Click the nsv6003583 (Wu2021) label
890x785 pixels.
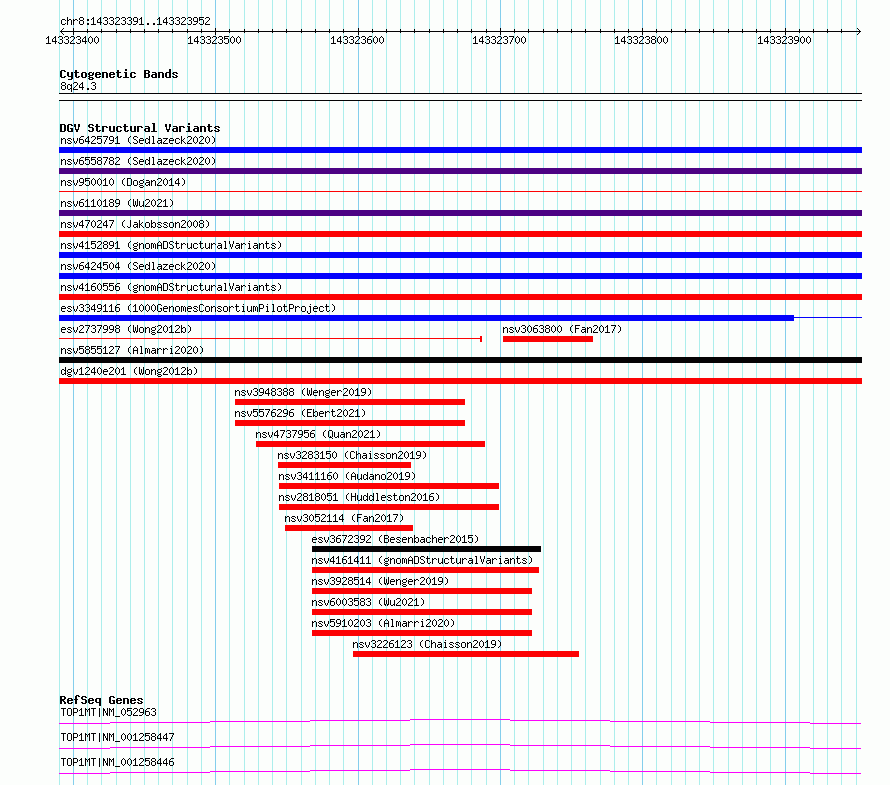(x=368, y=602)
